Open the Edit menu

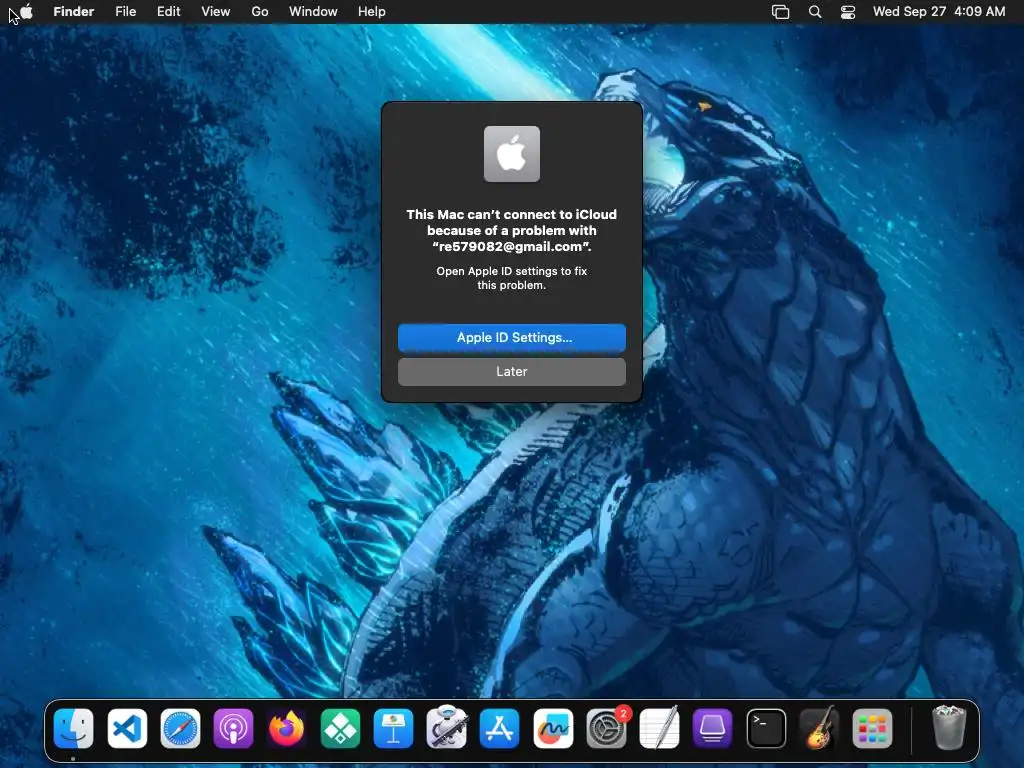pos(168,12)
